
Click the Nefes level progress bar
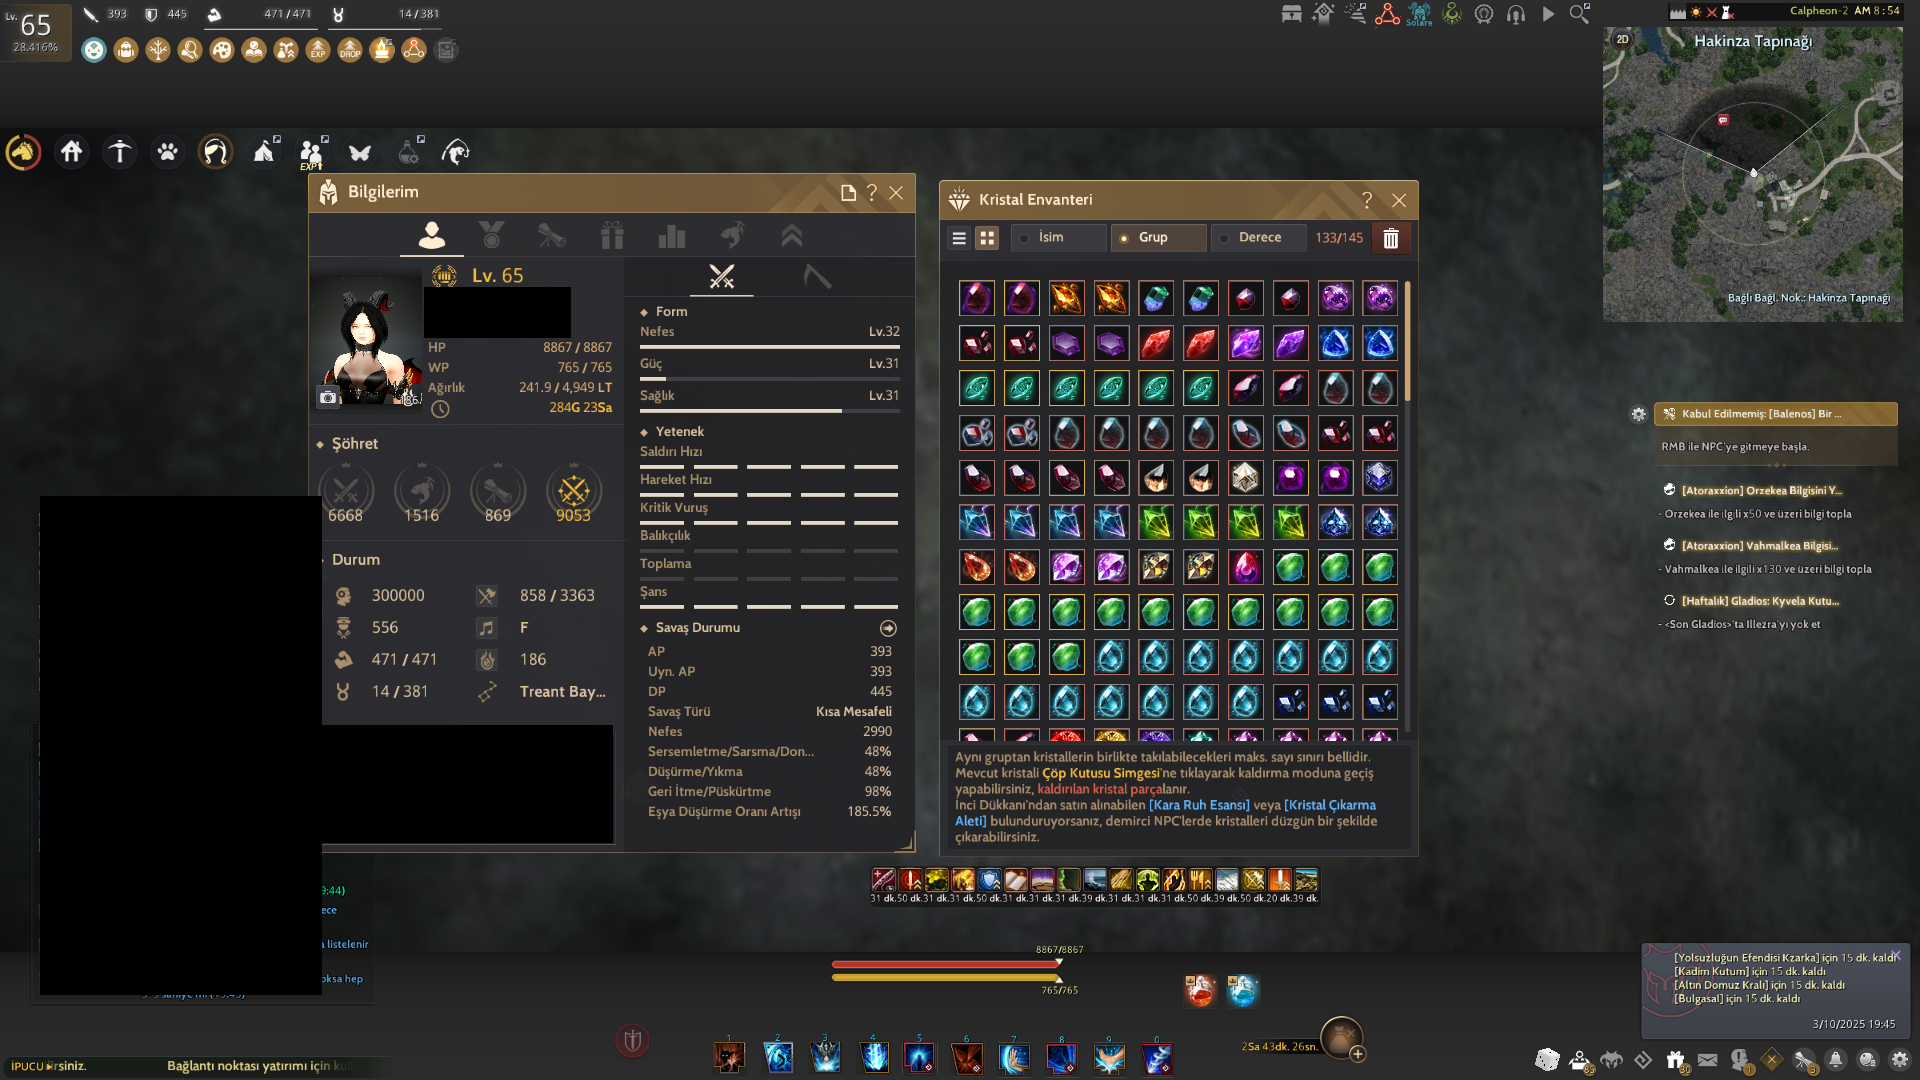pyautogui.click(x=769, y=347)
